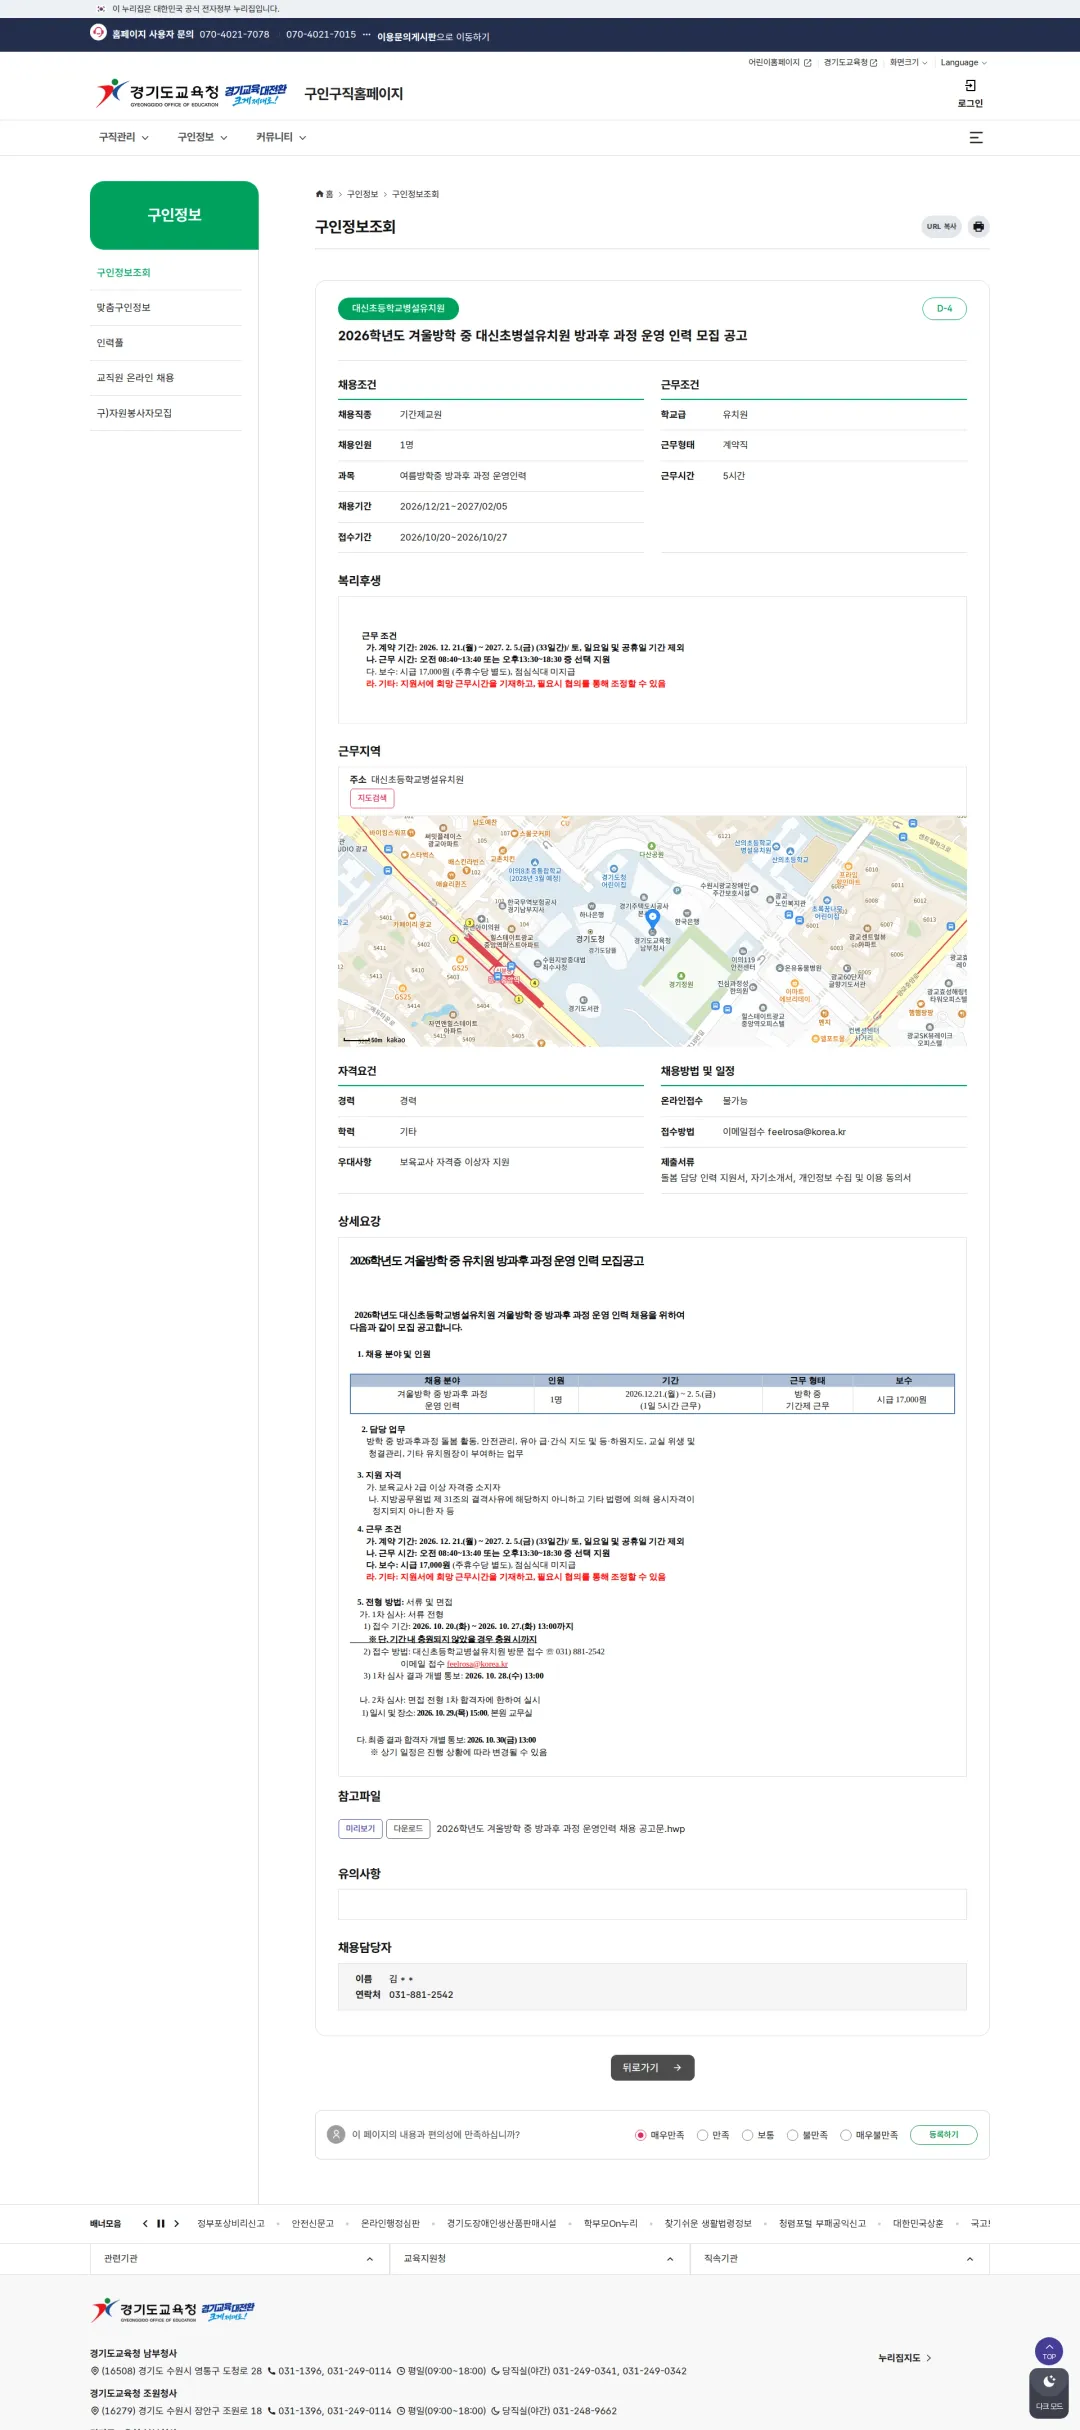Show previous banner with left arrow

[x=145, y=2224]
